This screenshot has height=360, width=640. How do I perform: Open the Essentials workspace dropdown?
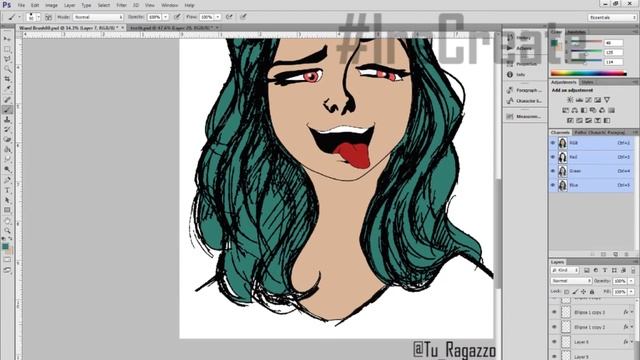click(611, 18)
